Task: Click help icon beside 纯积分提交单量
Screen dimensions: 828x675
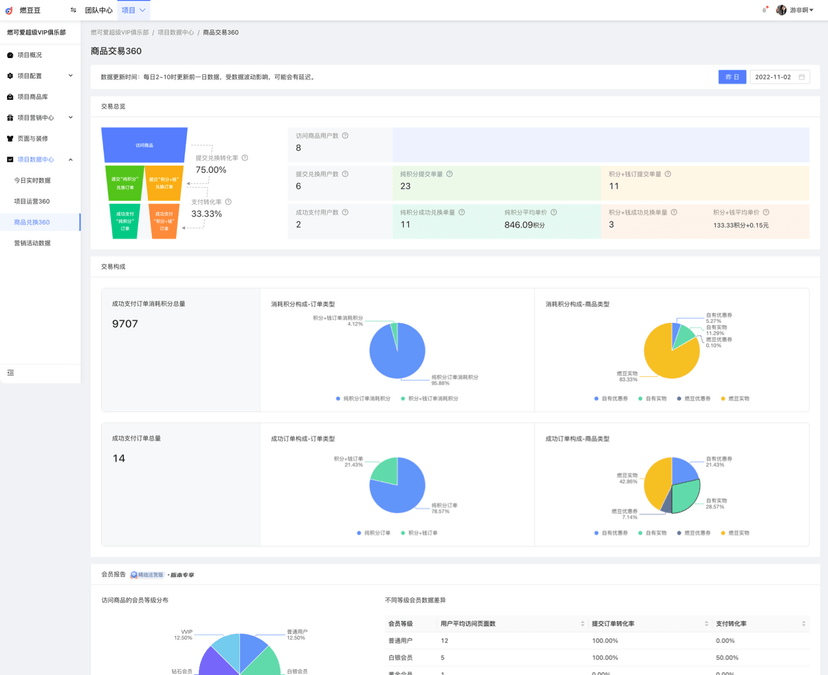Action: (449, 174)
